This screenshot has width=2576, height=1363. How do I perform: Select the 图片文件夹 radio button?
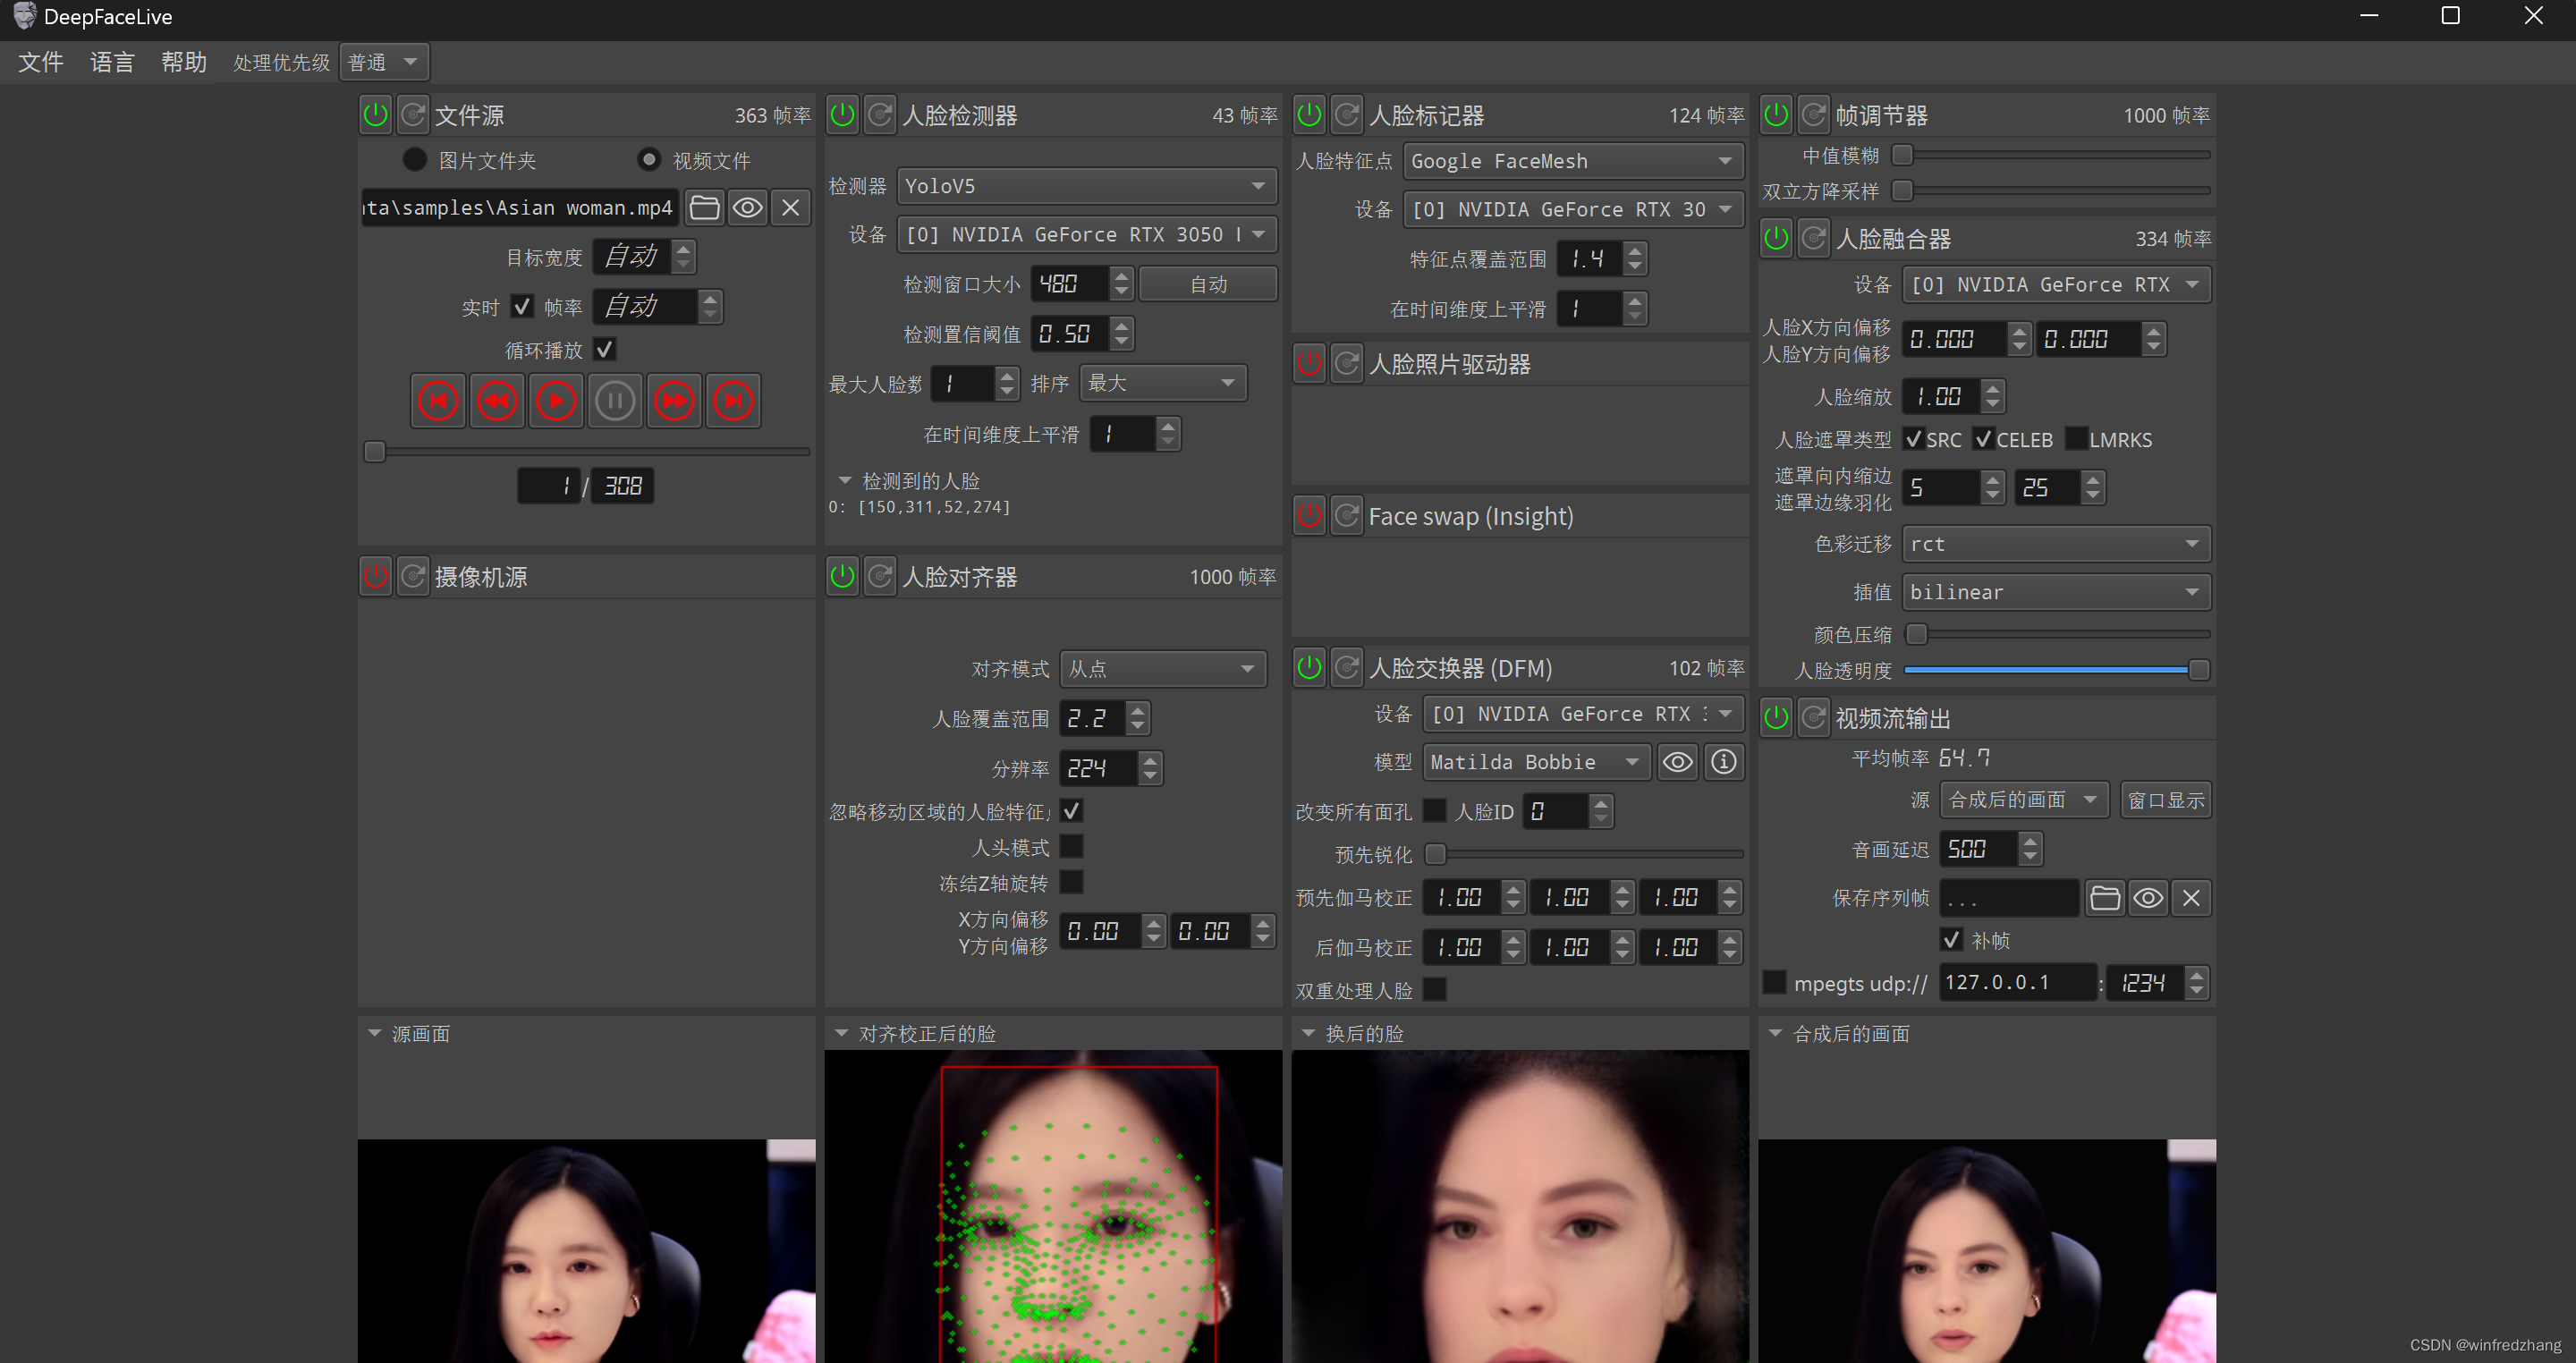(x=415, y=160)
